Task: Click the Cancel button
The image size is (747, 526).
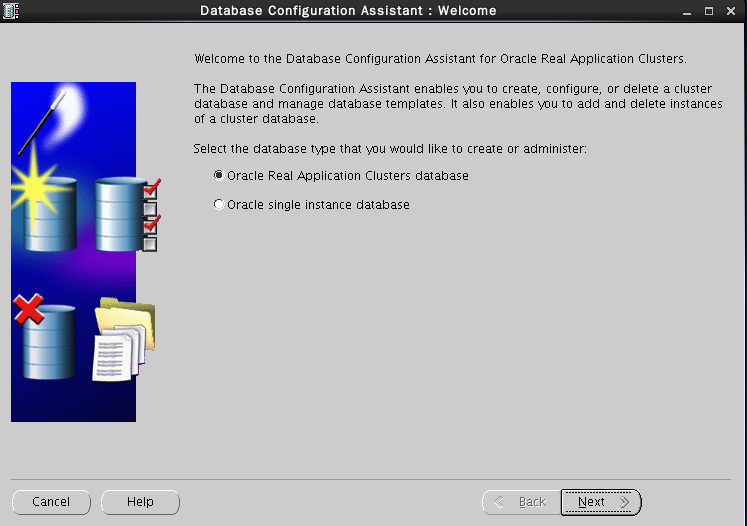Action: tap(51, 502)
